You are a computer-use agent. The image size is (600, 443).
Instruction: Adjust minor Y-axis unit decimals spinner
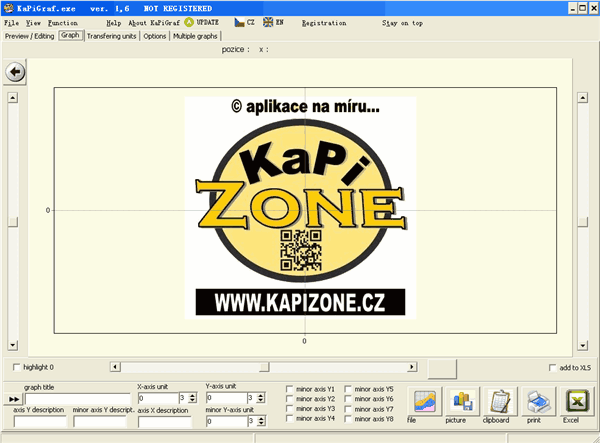click(261, 421)
